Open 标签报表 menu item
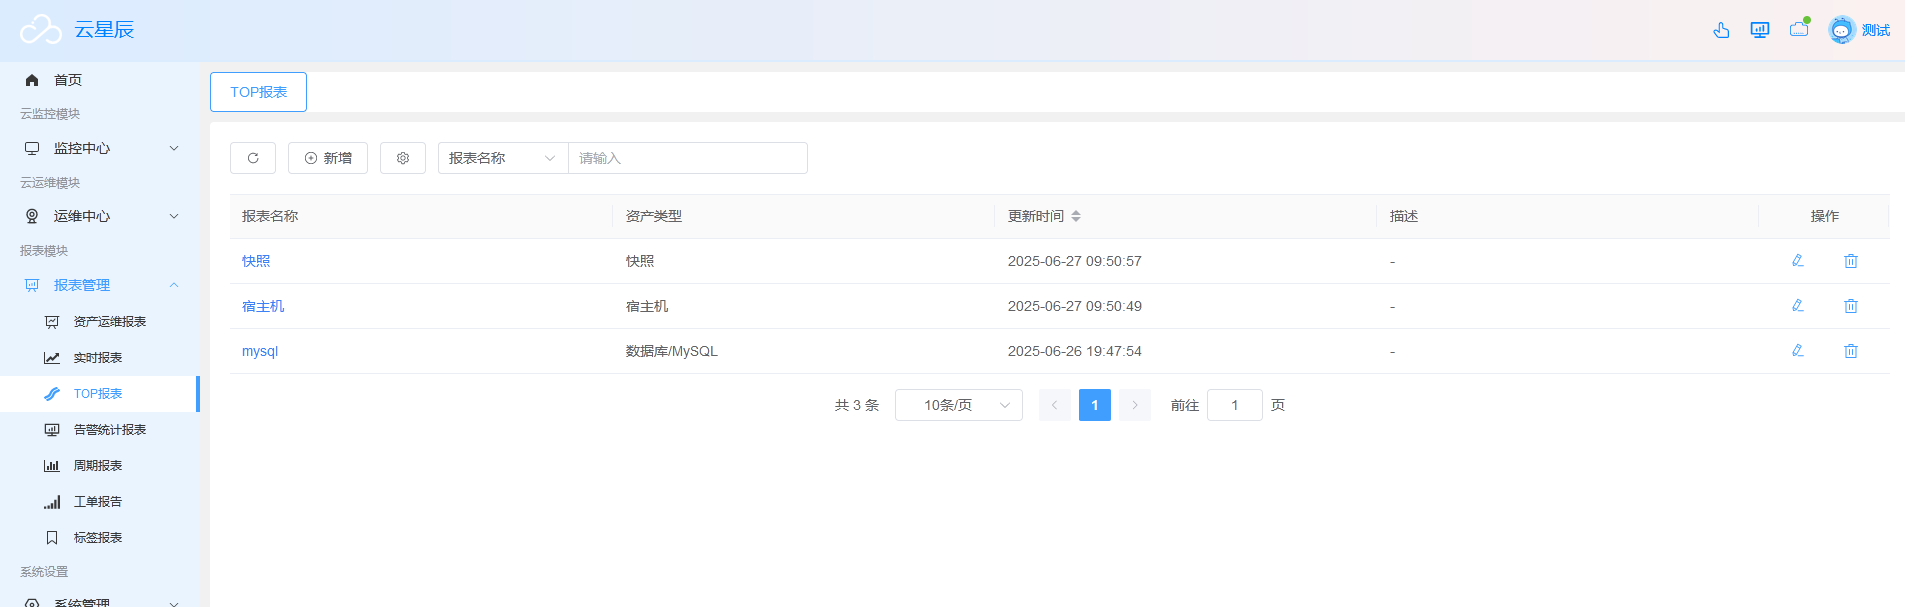This screenshot has height=607, width=1905. pyautogui.click(x=100, y=538)
